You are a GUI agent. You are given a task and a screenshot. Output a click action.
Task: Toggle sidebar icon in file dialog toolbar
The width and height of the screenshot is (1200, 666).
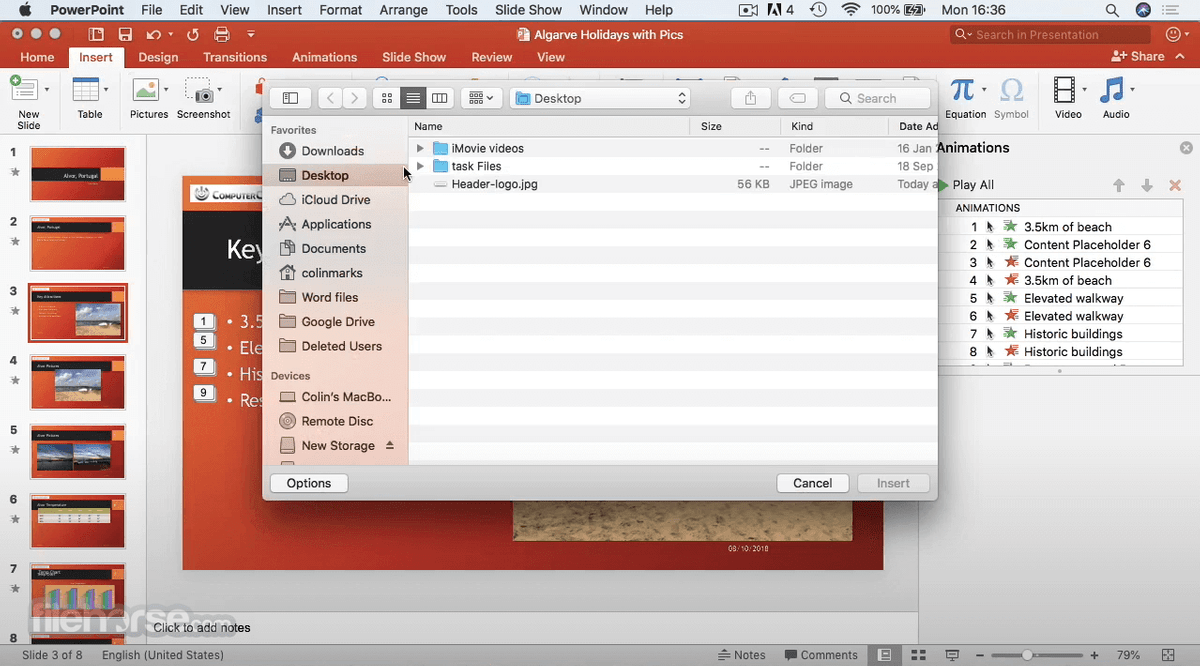click(x=291, y=98)
